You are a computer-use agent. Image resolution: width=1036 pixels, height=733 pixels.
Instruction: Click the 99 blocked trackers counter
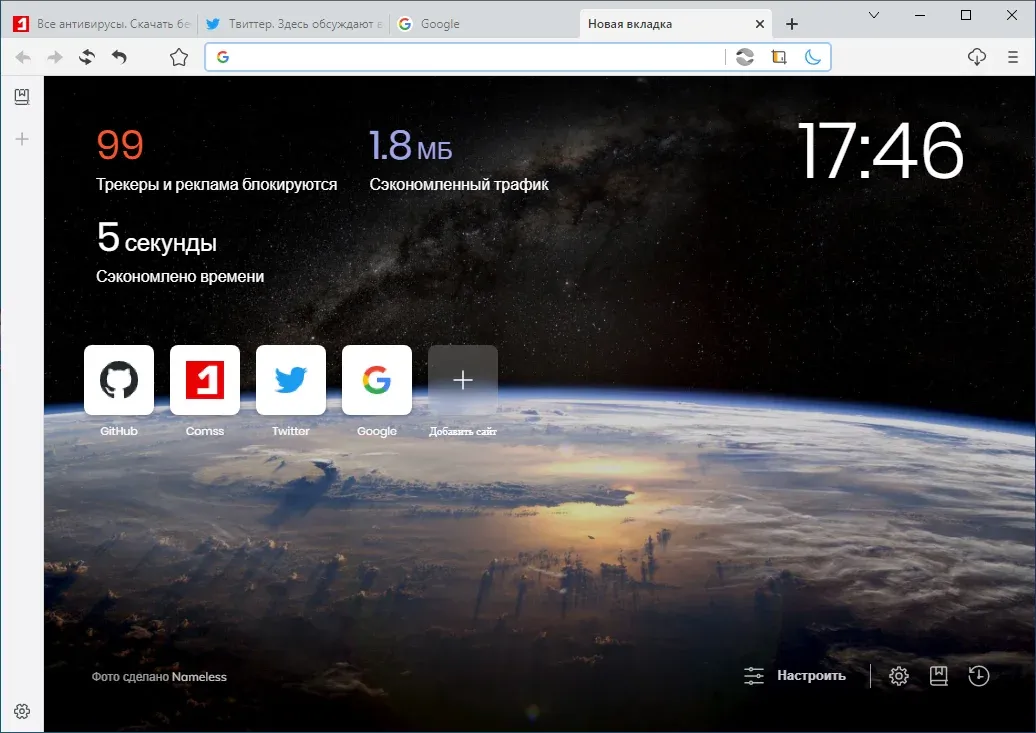[120, 145]
